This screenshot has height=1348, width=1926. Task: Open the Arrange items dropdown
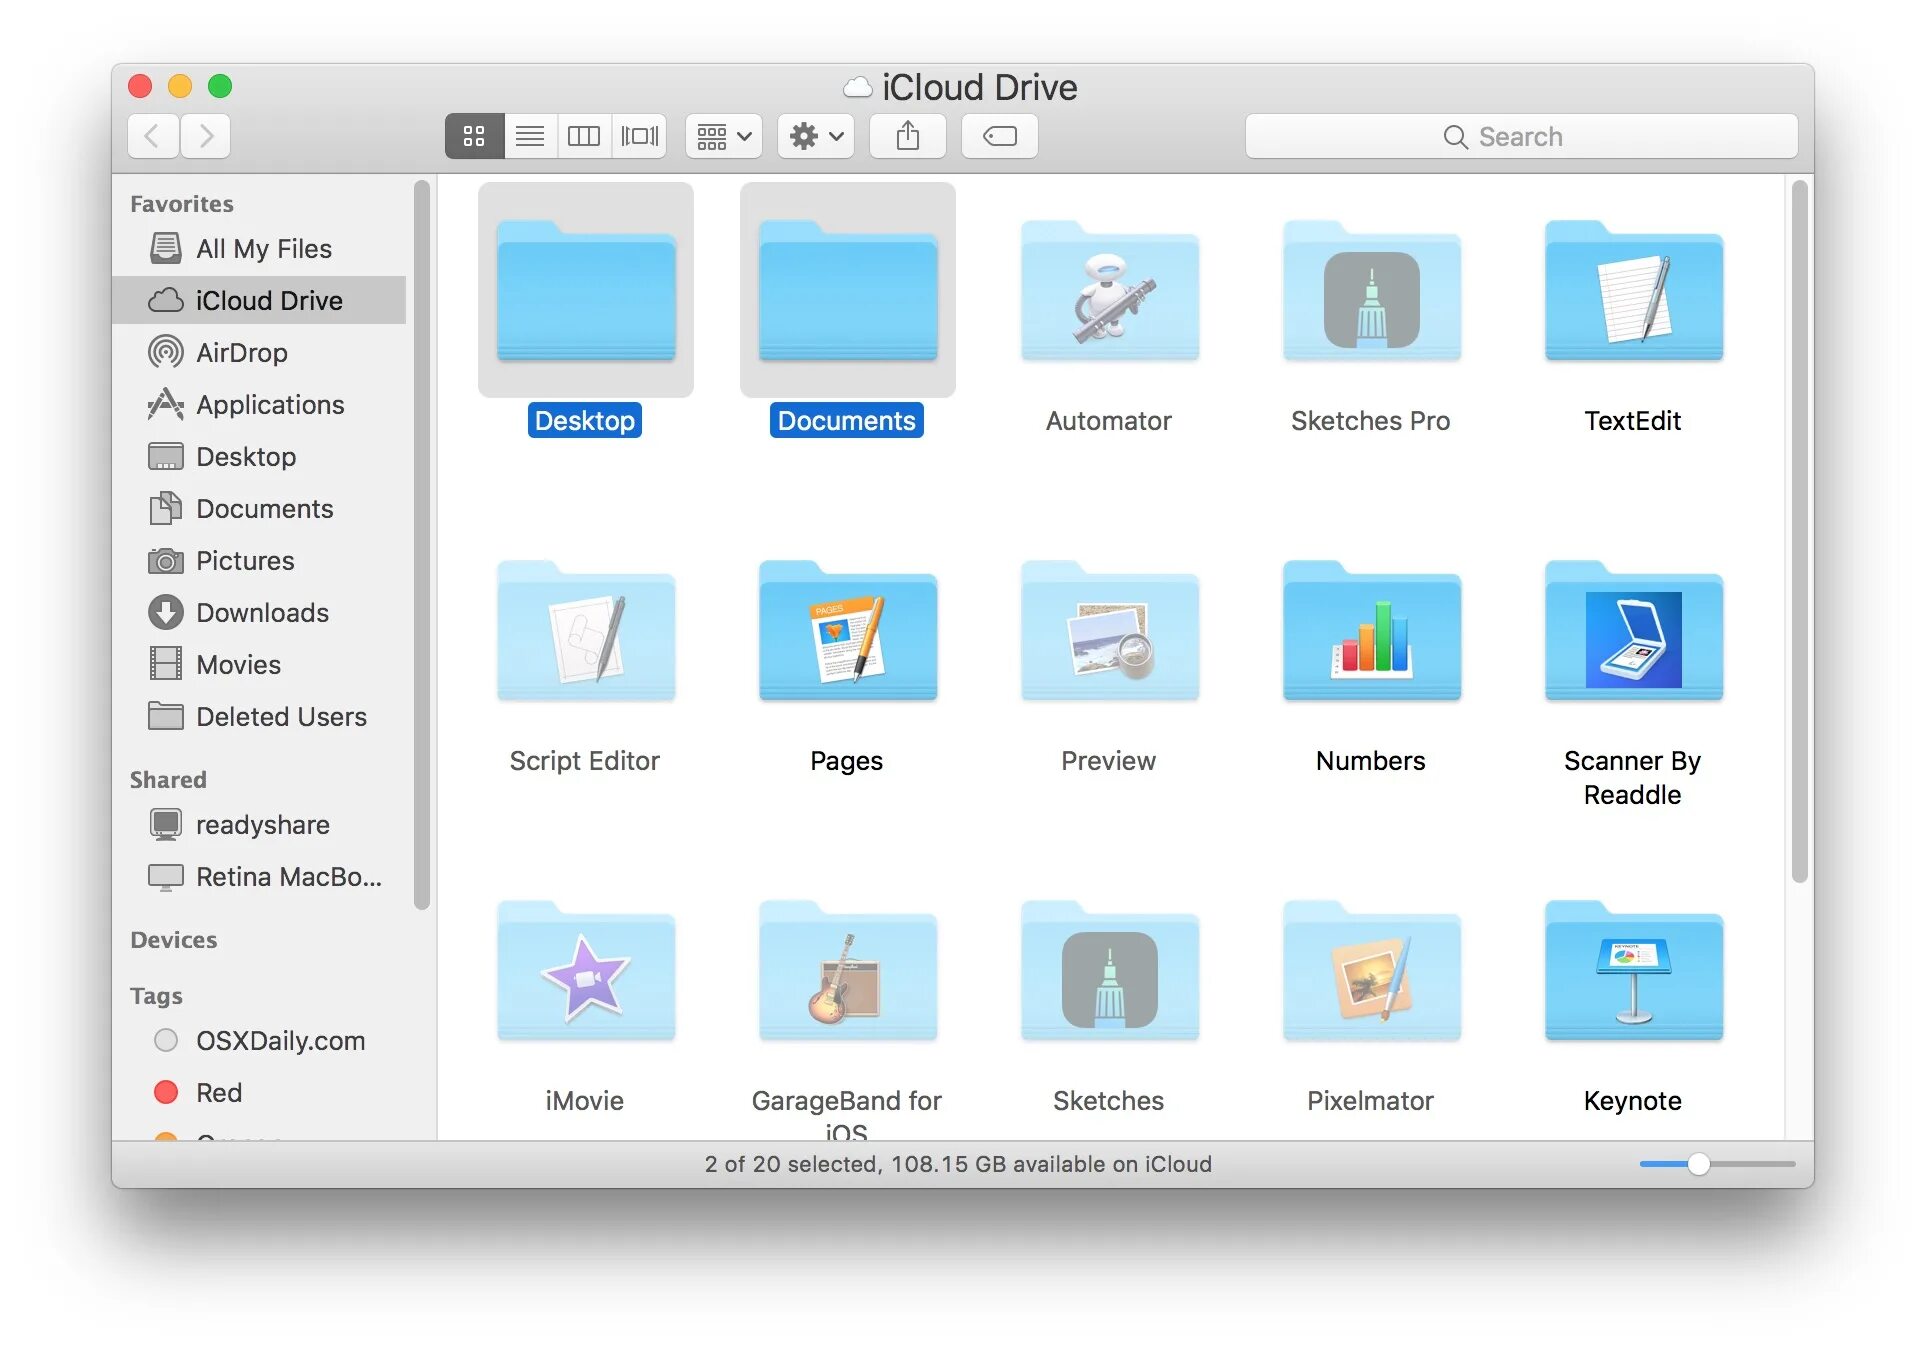pyautogui.click(x=724, y=136)
